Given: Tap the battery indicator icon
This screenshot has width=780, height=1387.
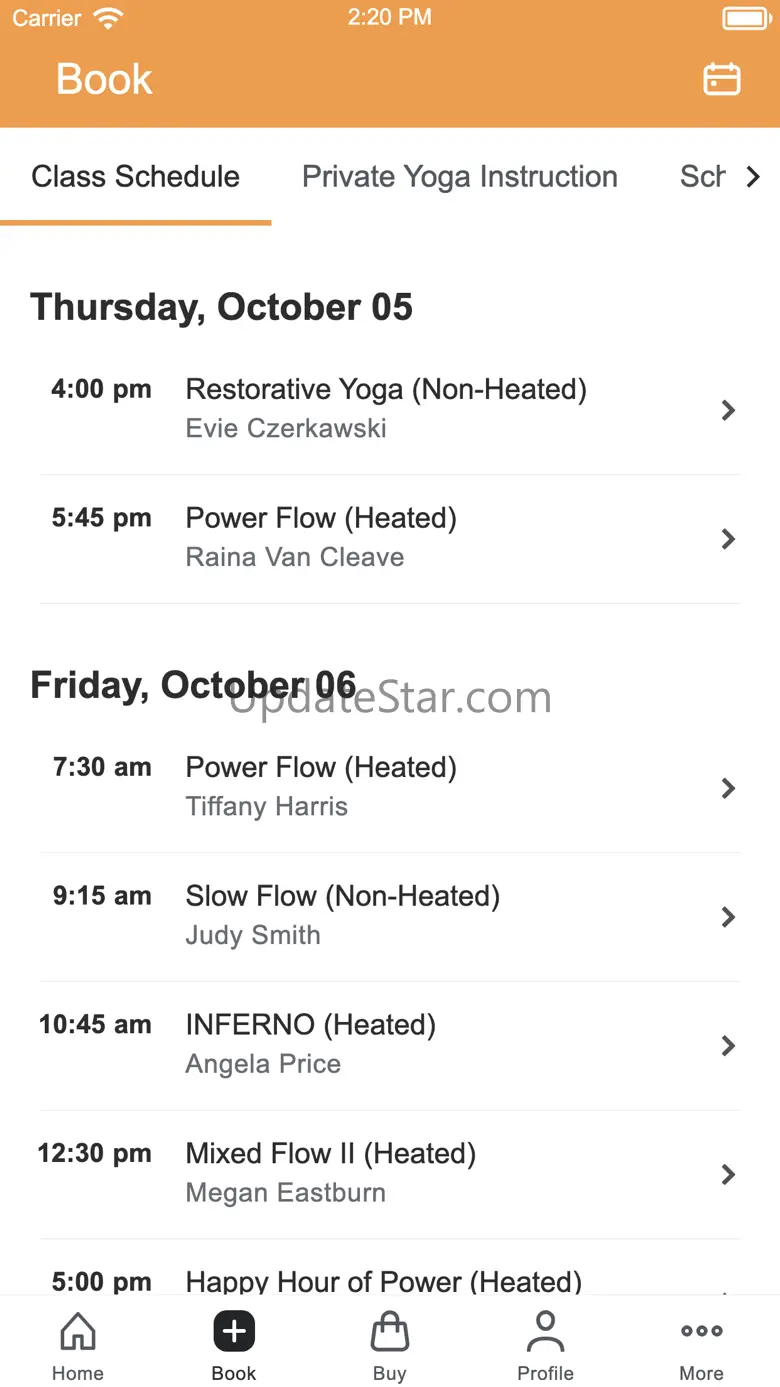Looking at the screenshot, I should point(744,18).
